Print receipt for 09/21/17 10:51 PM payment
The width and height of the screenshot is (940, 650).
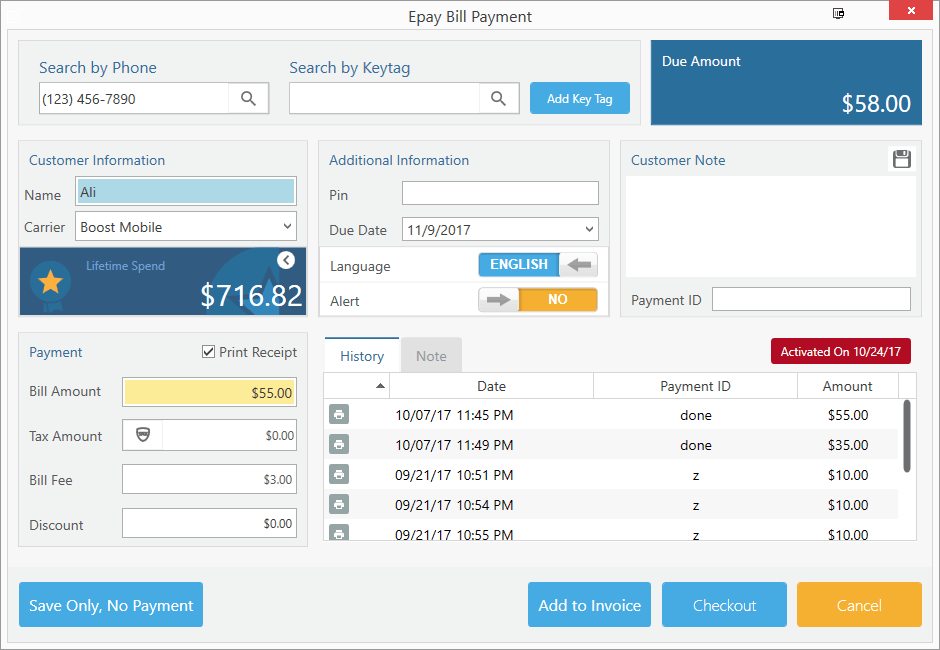[x=339, y=475]
